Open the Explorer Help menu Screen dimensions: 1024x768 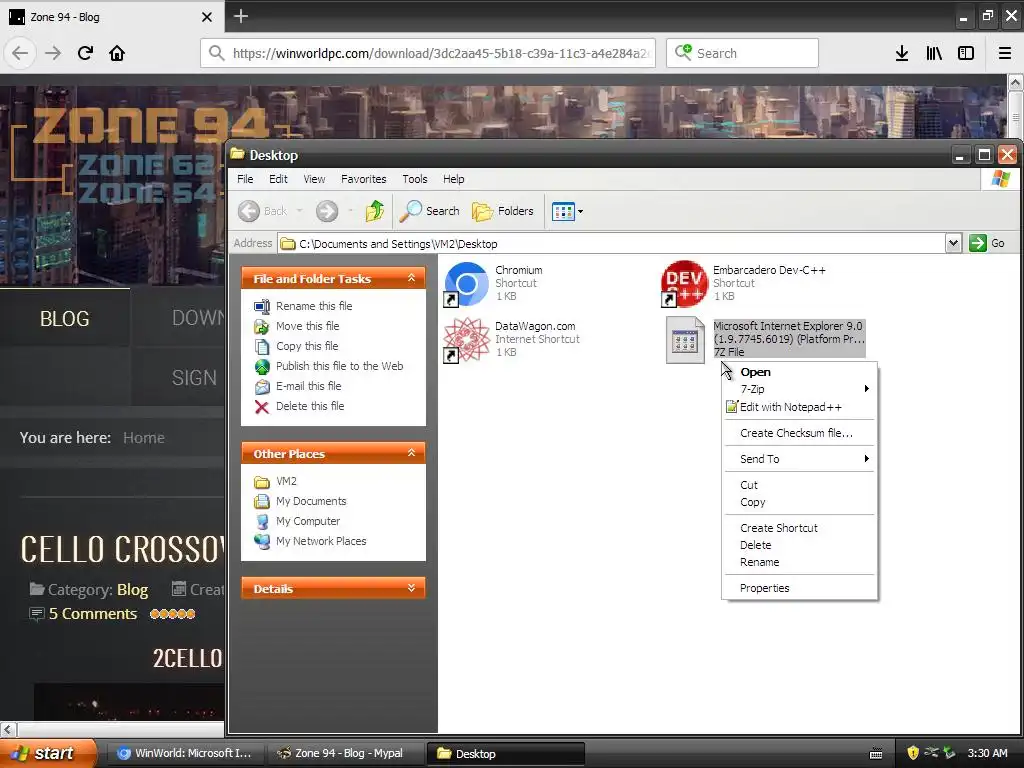pos(453,179)
